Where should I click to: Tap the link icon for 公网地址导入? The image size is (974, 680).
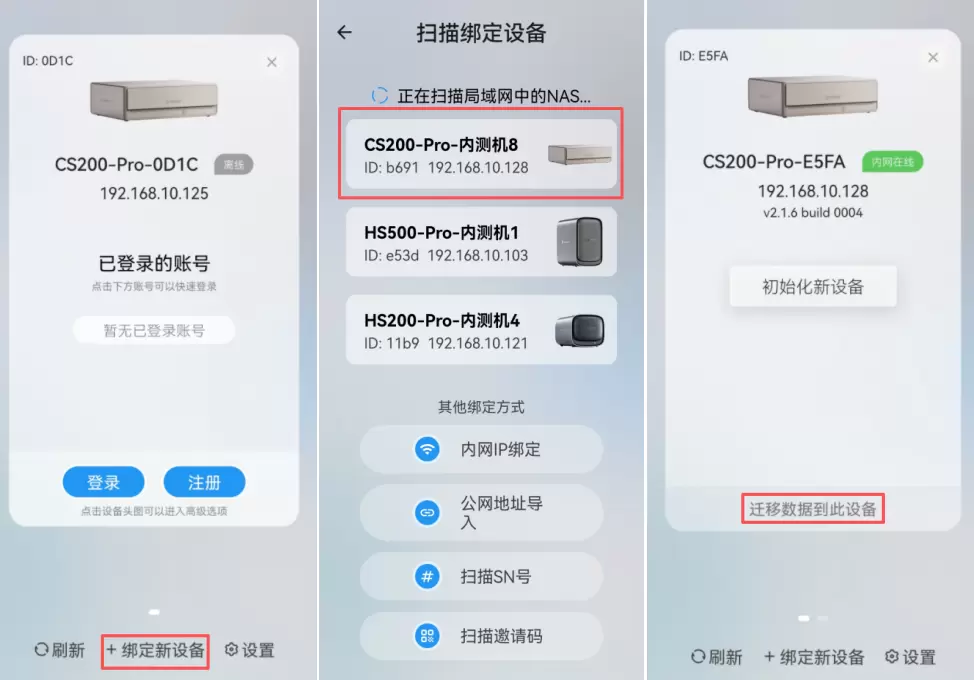pyautogui.click(x=427, y=512)
